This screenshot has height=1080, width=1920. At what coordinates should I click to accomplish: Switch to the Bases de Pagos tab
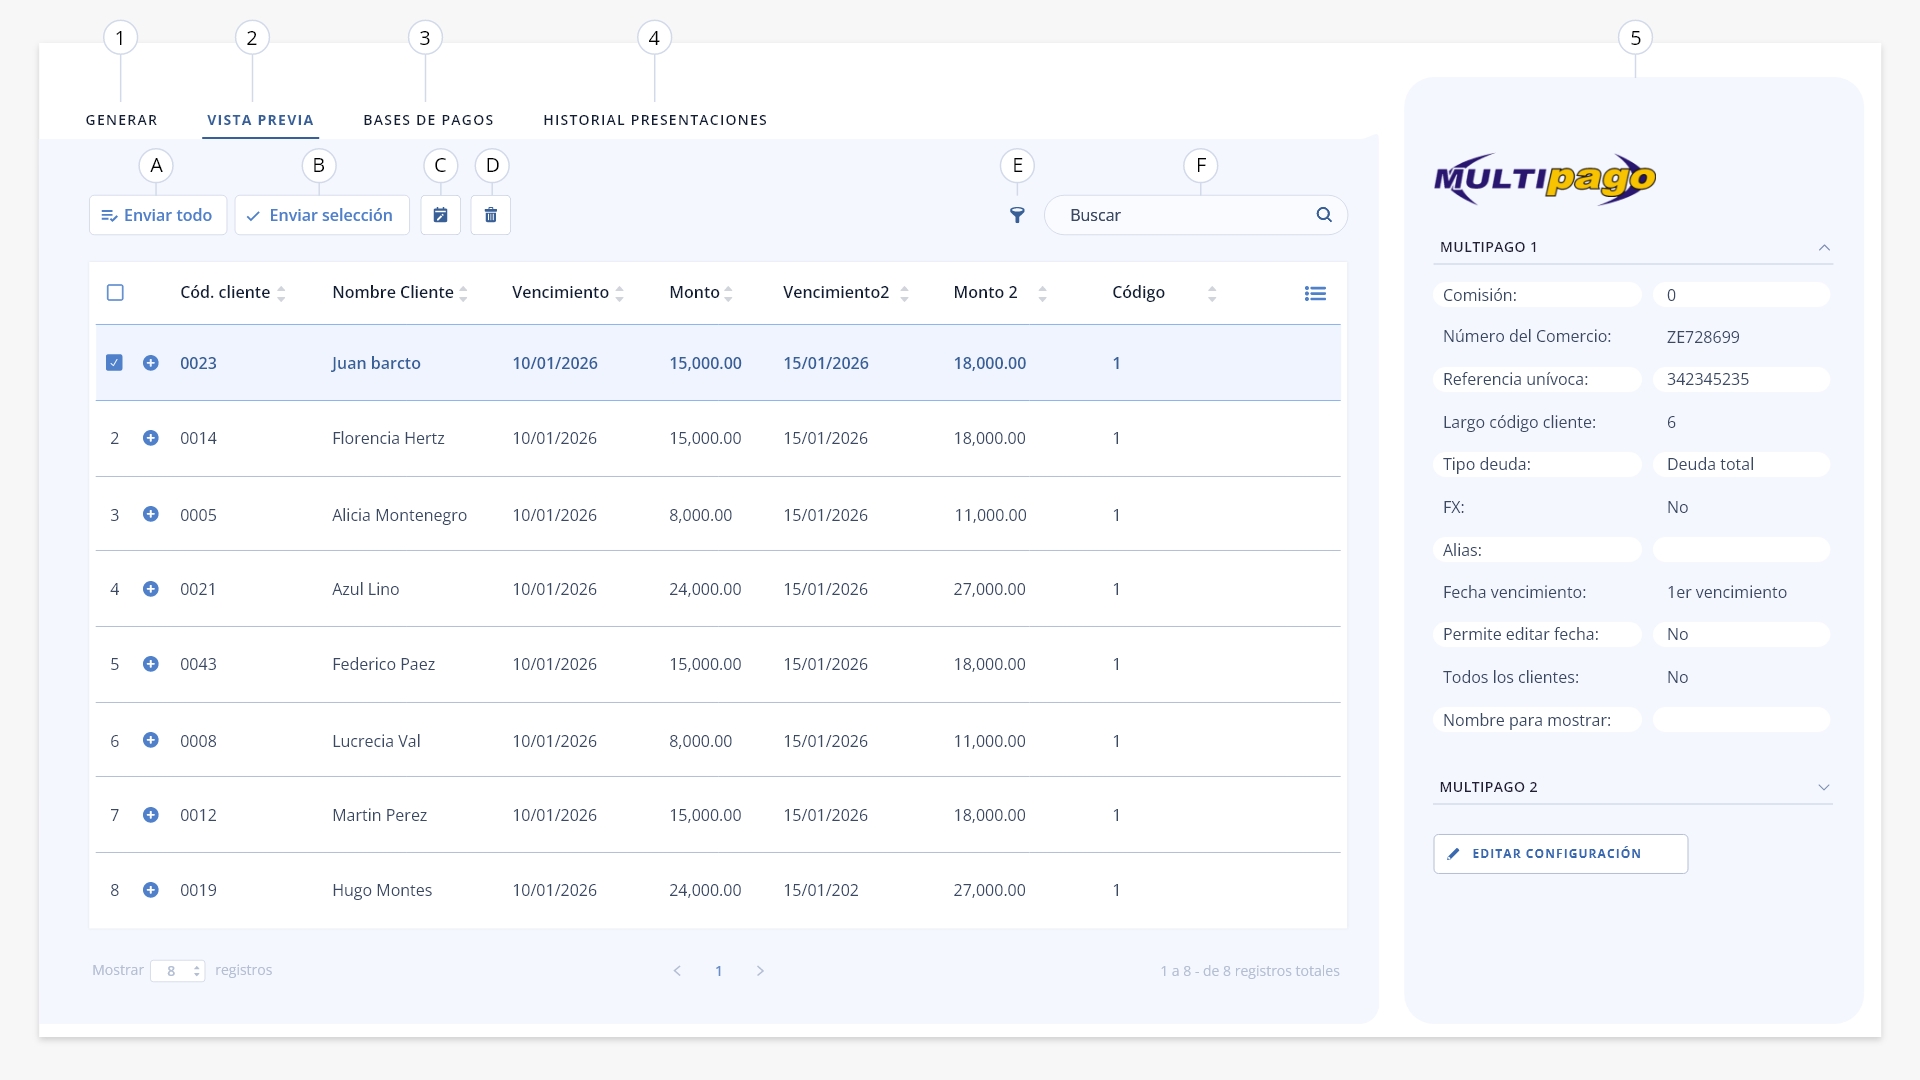coord(428,120)
